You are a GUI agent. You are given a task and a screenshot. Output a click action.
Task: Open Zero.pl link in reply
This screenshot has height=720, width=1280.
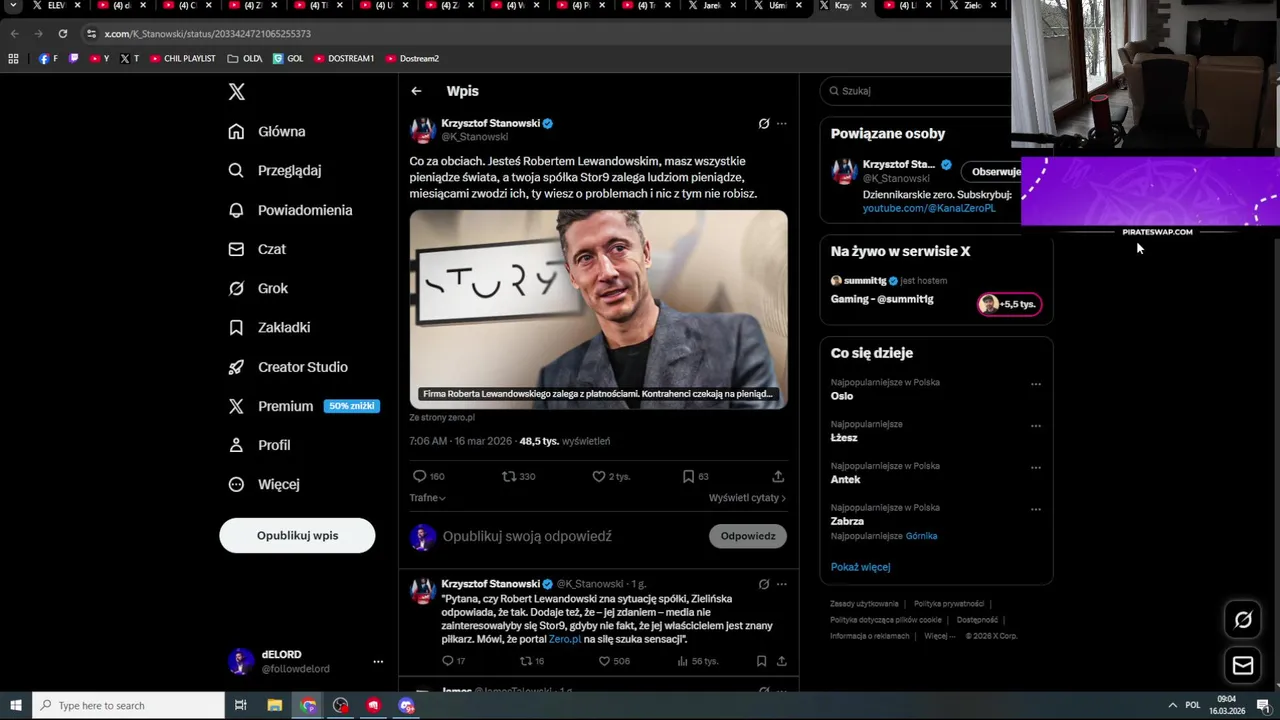point(564,639)
